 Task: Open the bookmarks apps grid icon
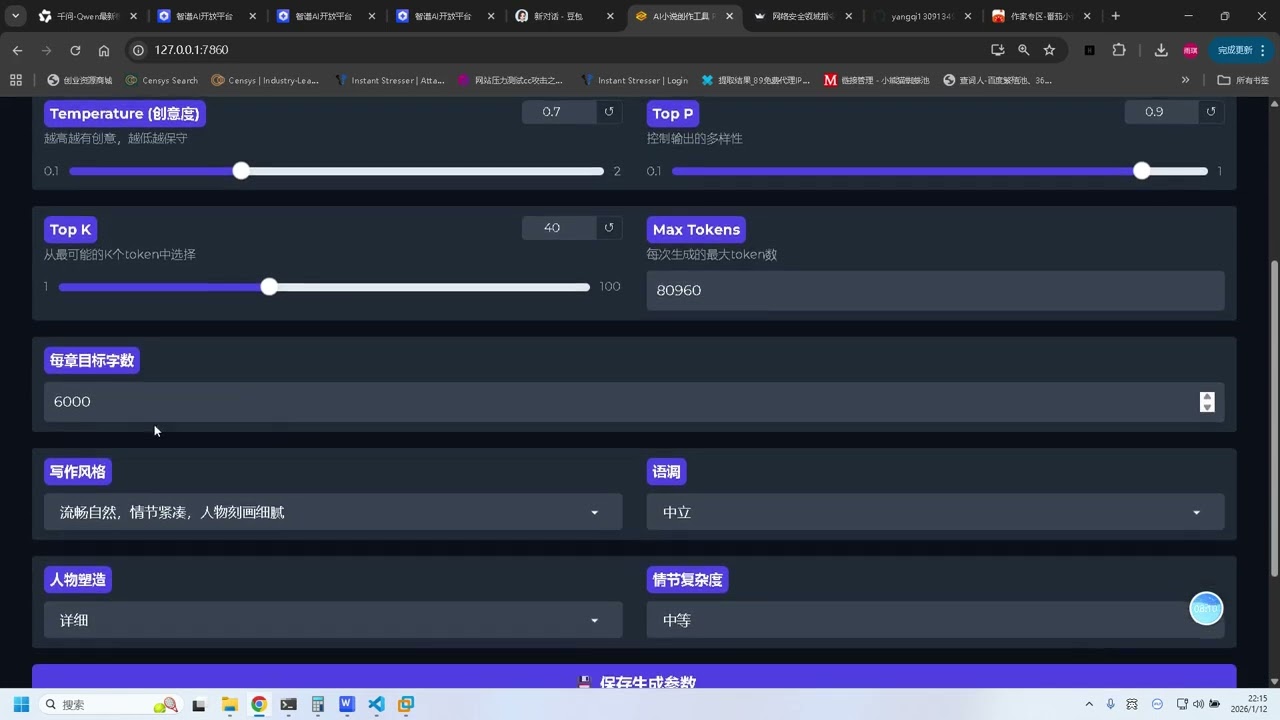pos(15,80)
